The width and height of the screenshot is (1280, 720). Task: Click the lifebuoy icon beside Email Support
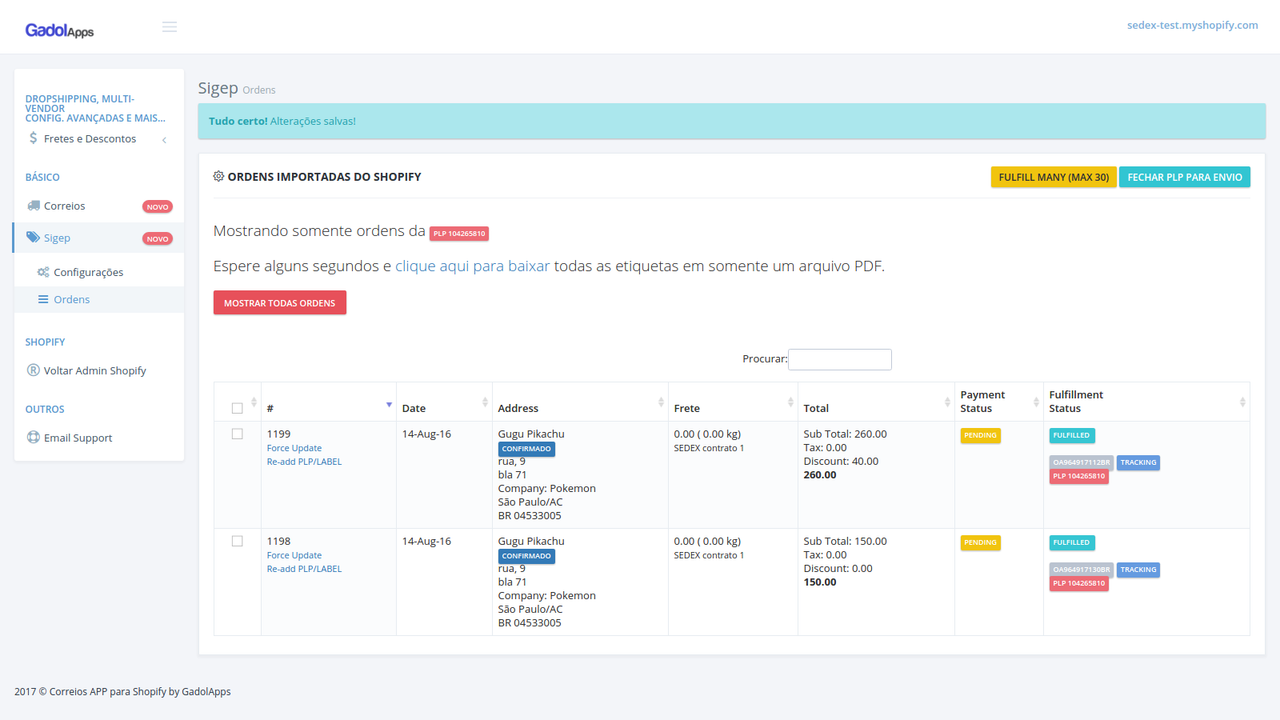pos(34,438)
